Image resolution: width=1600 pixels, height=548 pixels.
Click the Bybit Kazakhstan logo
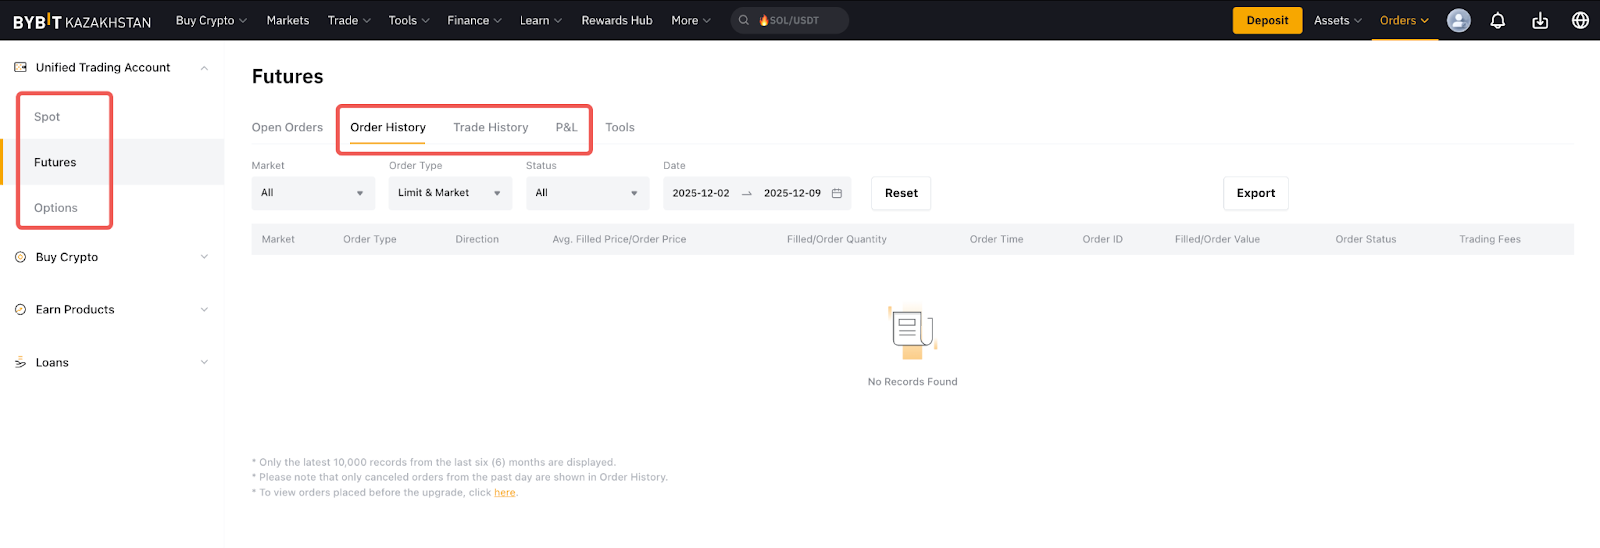(x=82, y=21)
